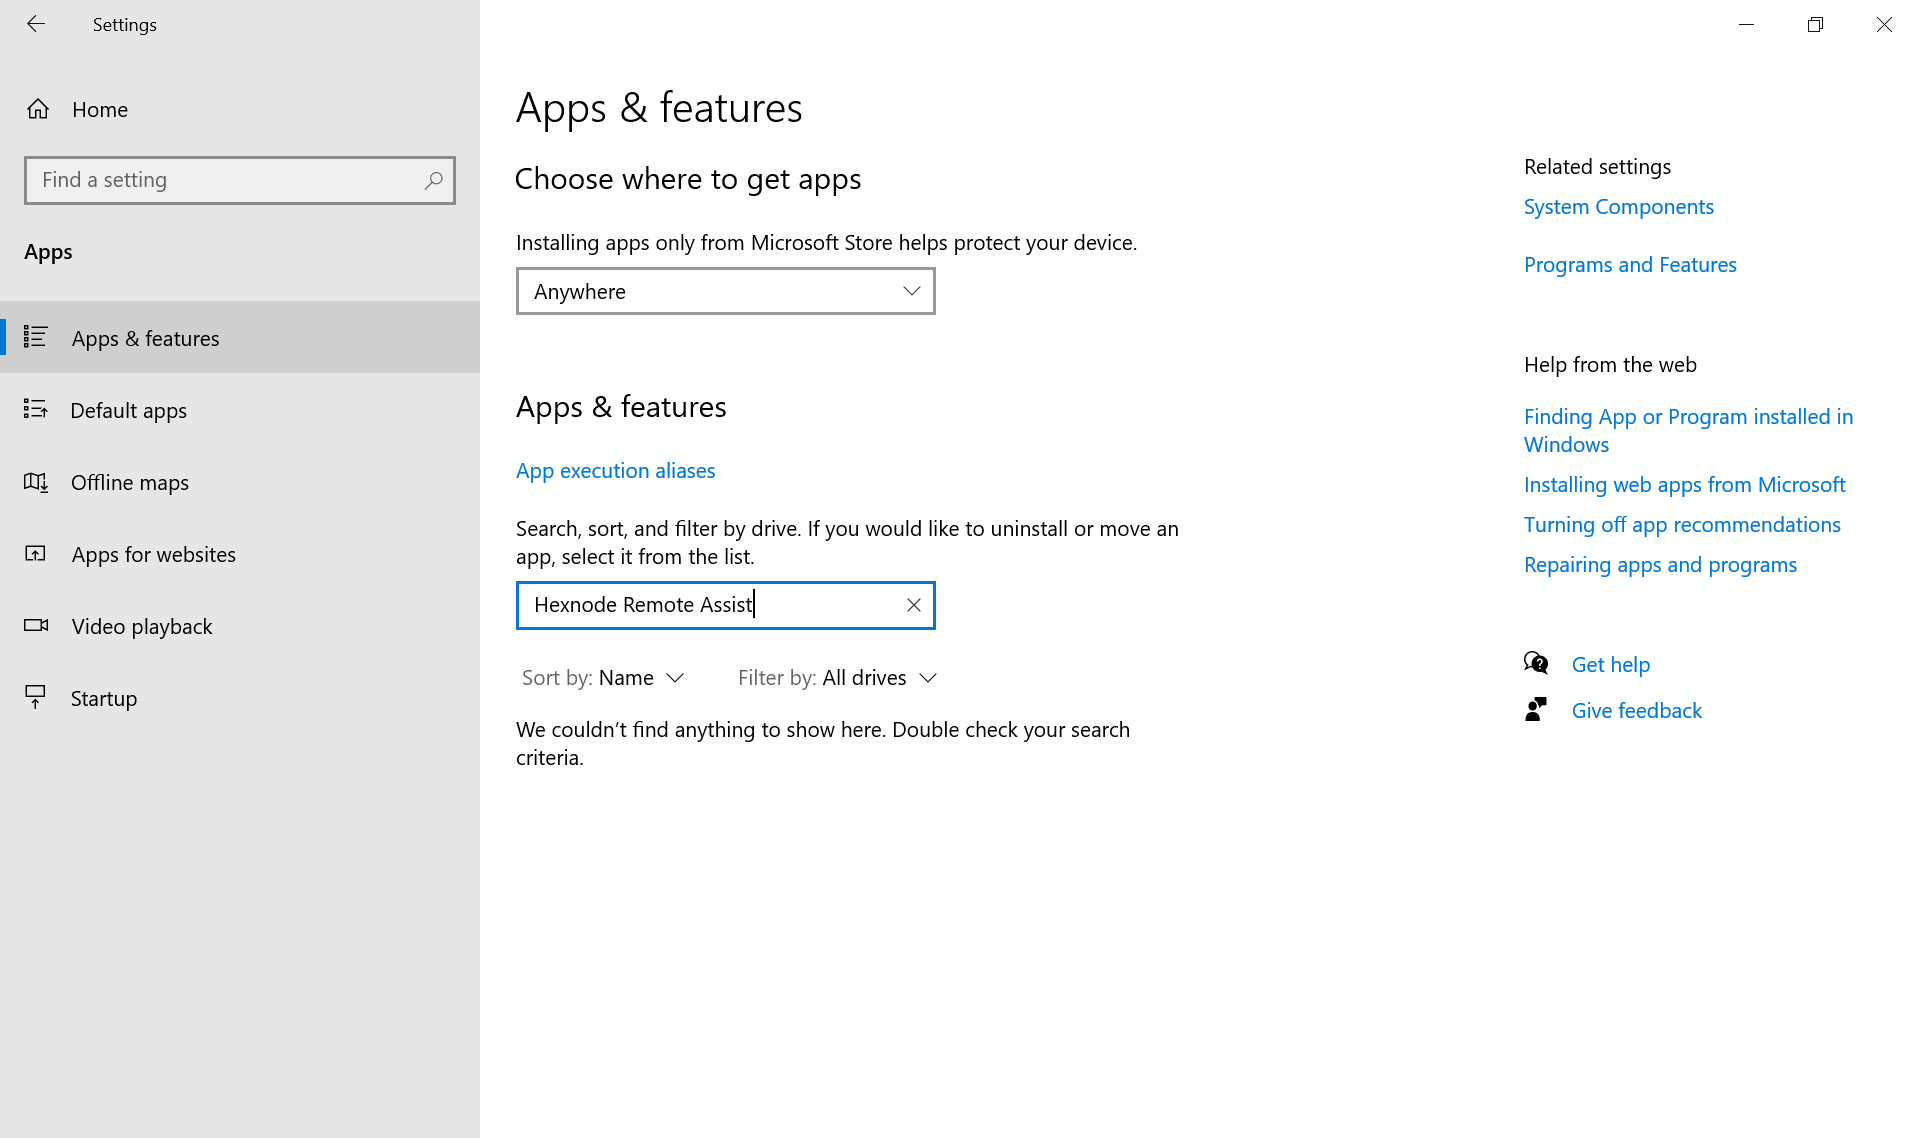1920x1138 pixels.
Task: Open the Sort by Name dropdown
Action: pyautogui.click(x=640, y=677)
